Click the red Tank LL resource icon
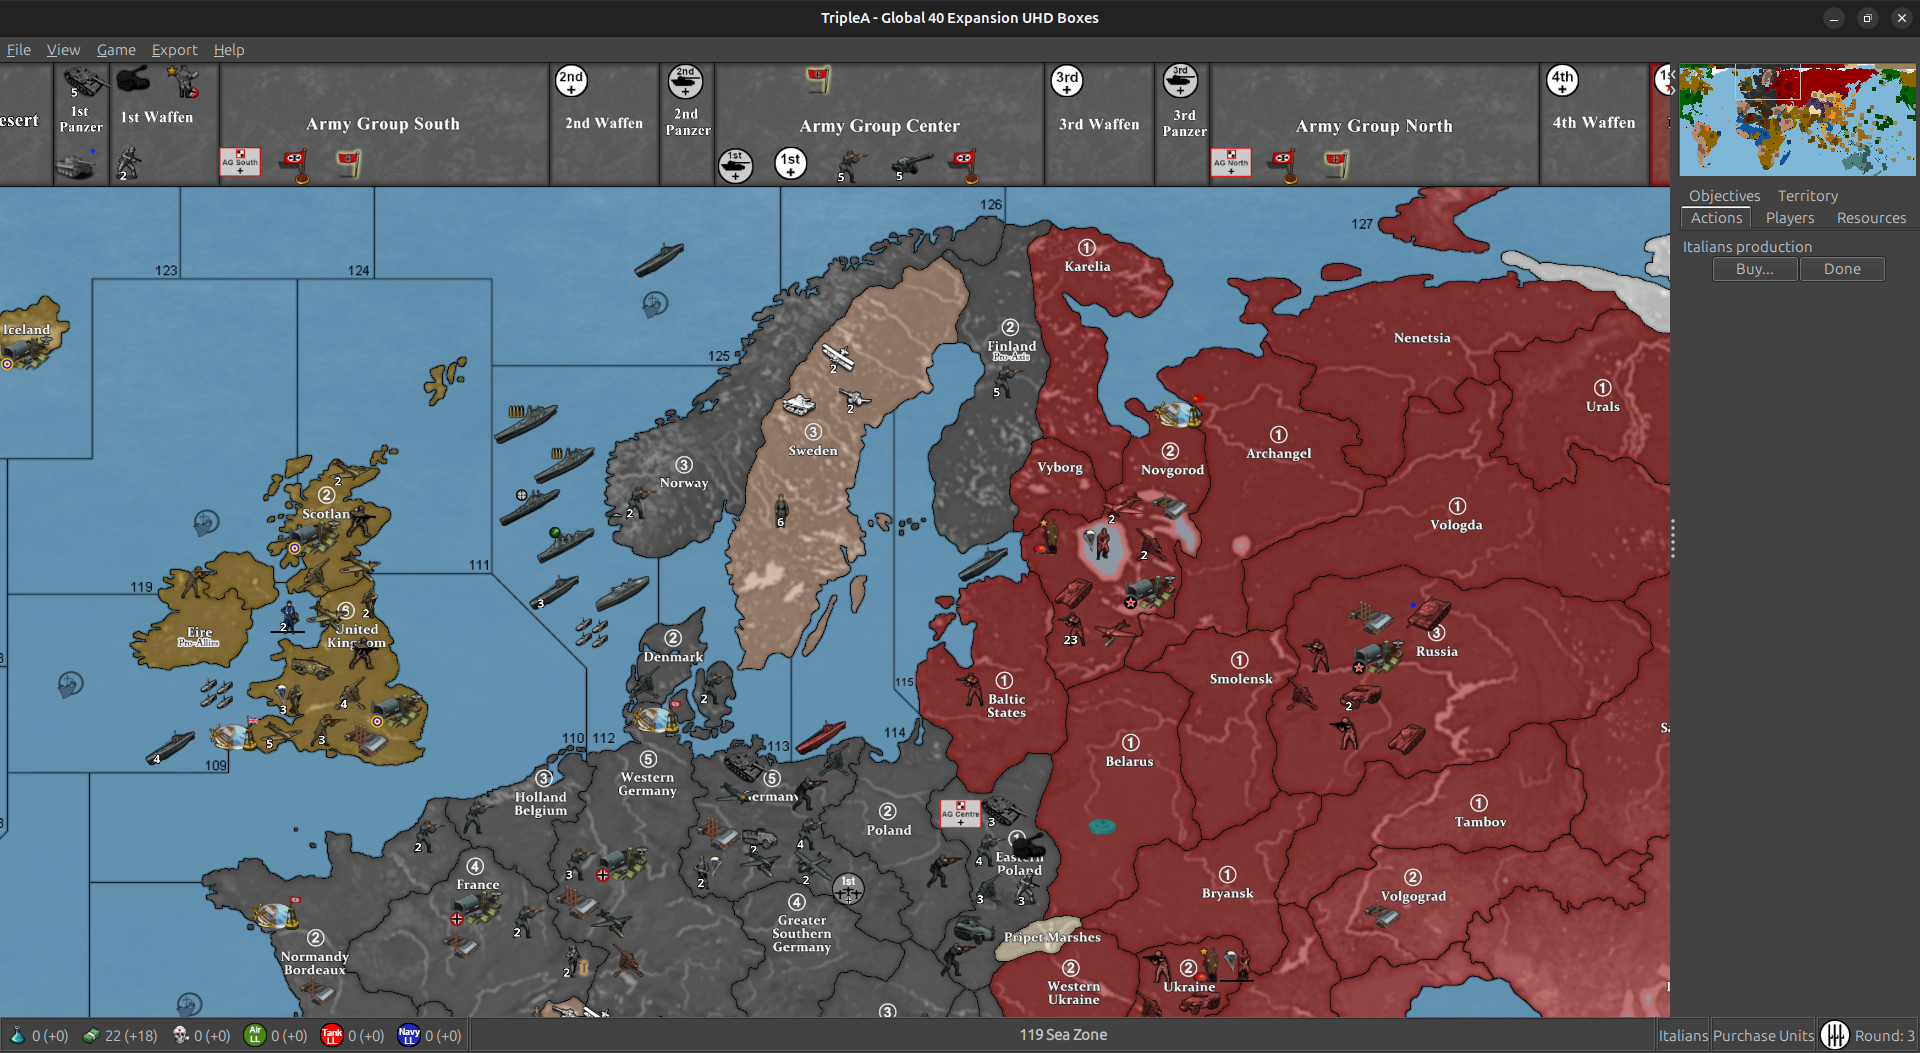This screenshot has height=1053, width=1920. tap(333, 1035)
